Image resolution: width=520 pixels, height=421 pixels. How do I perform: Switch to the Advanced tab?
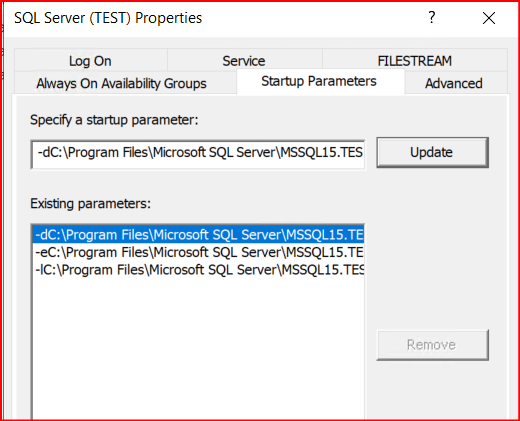click(454, 83)
